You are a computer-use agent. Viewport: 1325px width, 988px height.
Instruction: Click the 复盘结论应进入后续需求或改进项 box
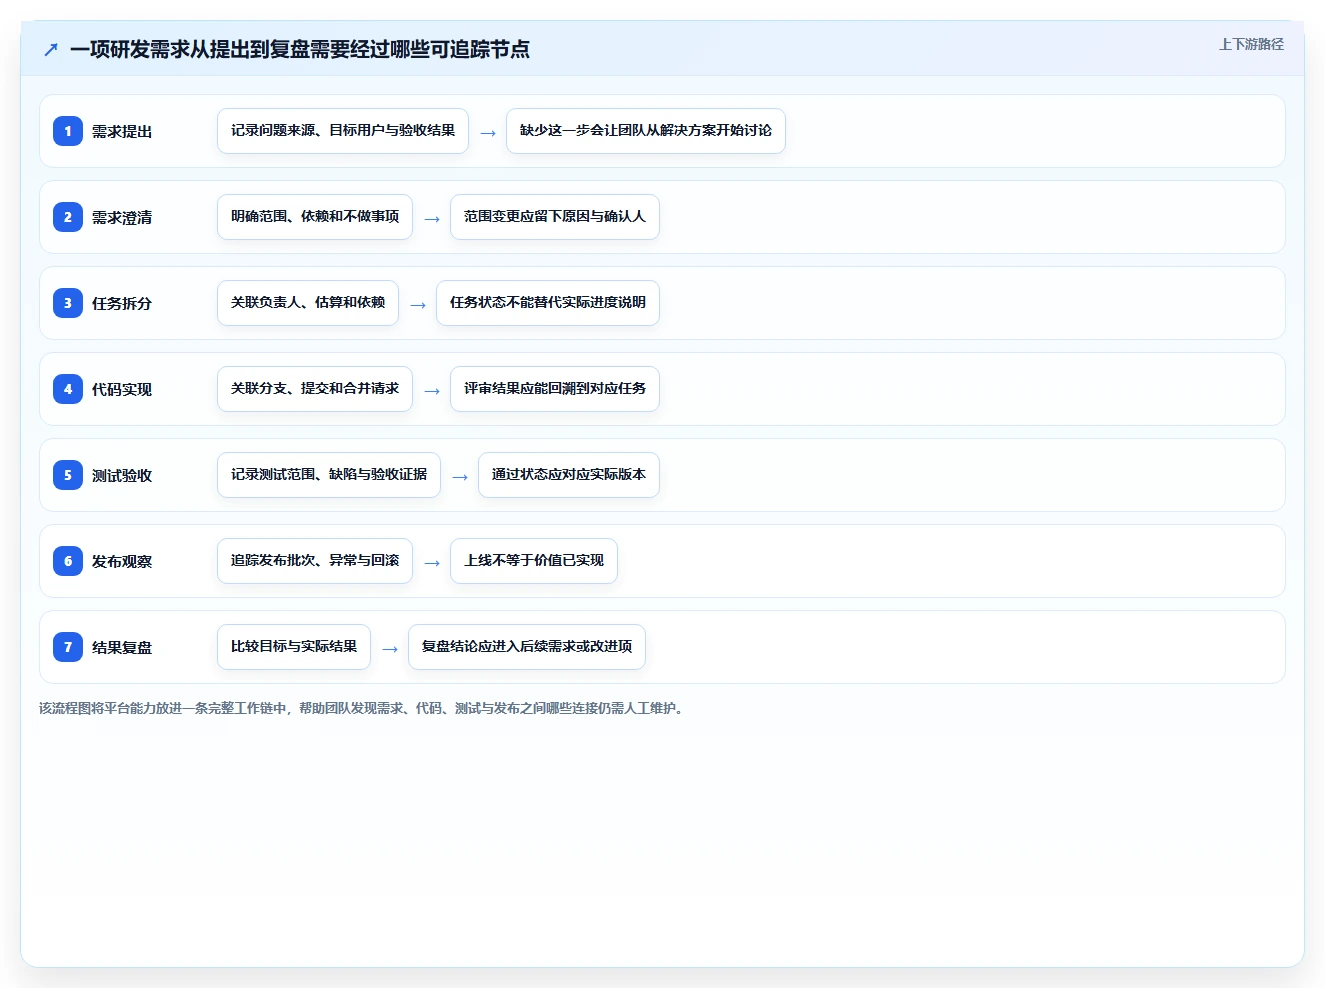[527, 647]
